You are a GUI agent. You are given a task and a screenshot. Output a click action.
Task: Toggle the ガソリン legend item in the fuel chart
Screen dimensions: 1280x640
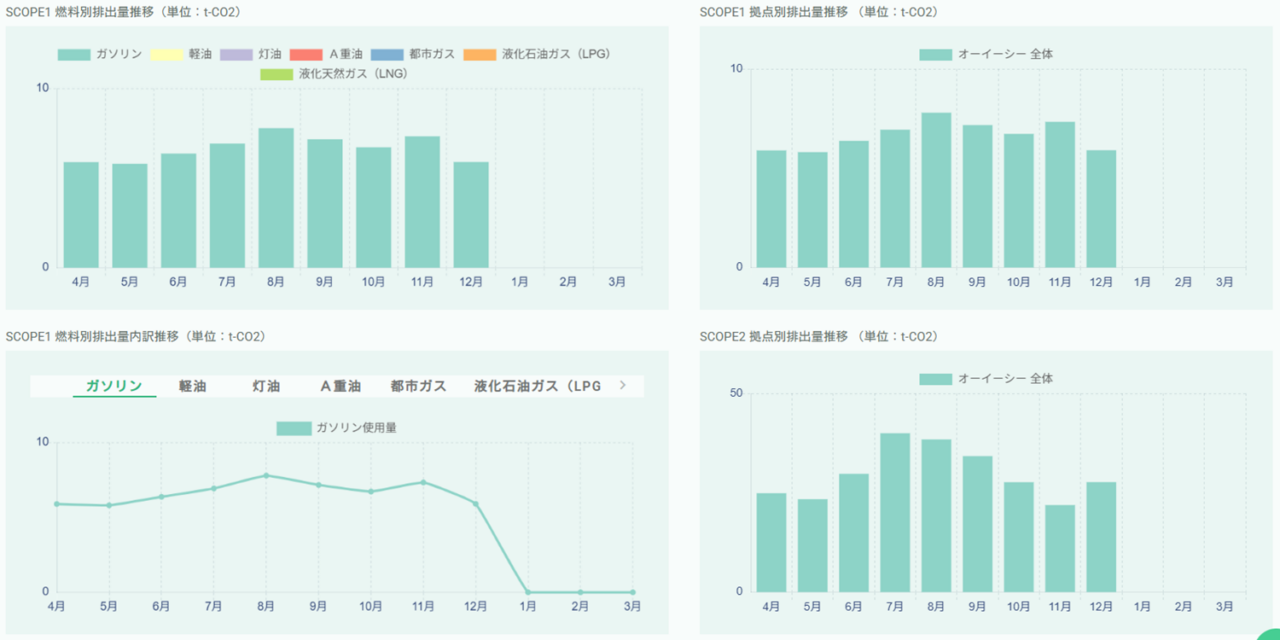tap(100, 54)
